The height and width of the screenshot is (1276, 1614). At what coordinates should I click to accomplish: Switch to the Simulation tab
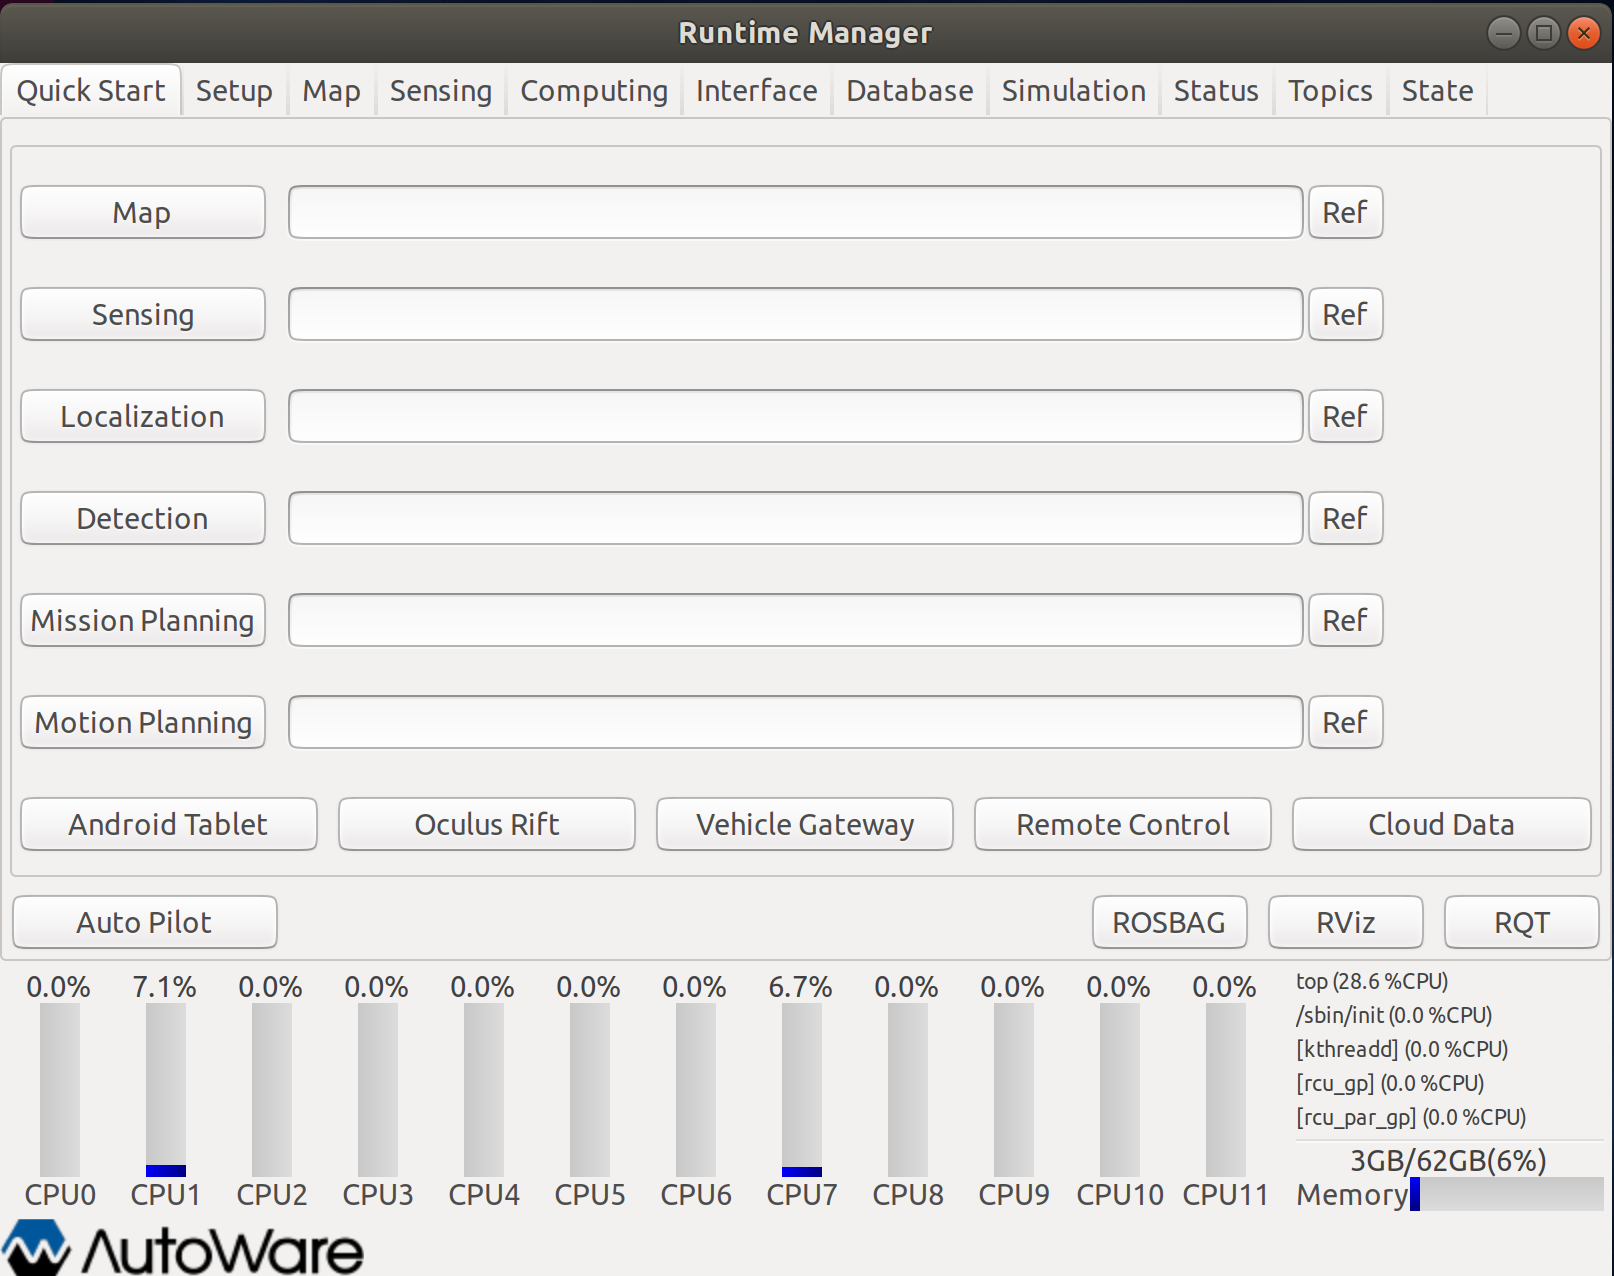1073,90
